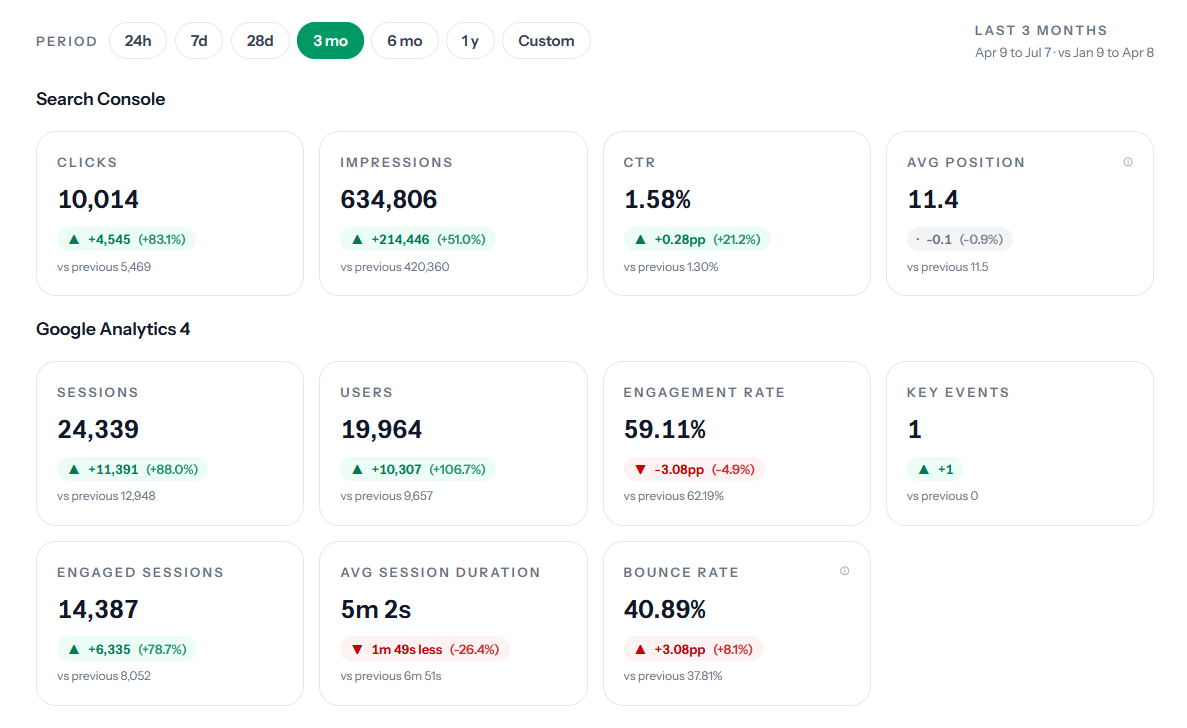1187x728 pixels.
Task: Click the +11,391 (+88.0%) sessions badge
Action: [x=132, y=469]
